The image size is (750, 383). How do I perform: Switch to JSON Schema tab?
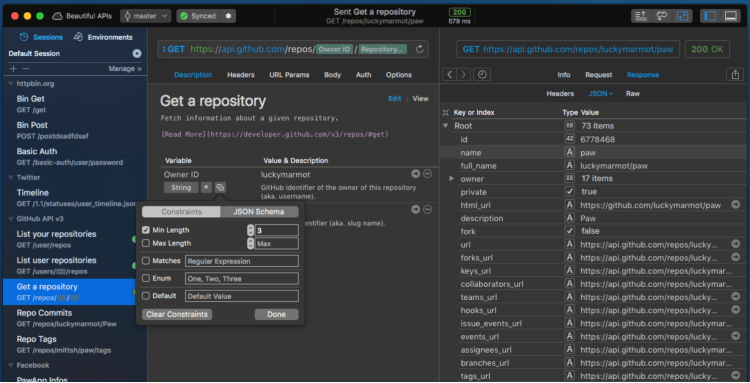coord(259,212)
